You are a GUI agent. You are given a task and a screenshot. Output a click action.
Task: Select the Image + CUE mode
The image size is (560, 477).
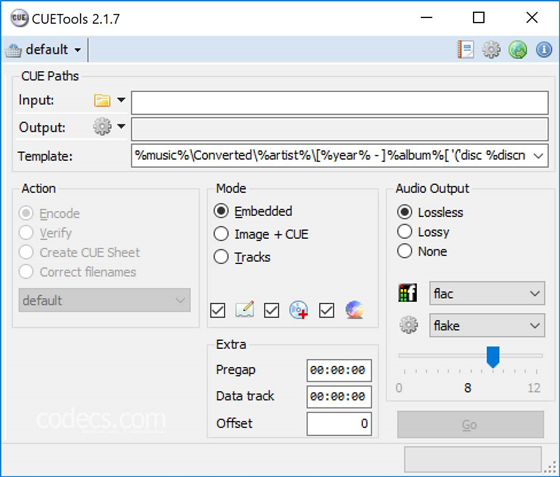[x=261, y=234]
